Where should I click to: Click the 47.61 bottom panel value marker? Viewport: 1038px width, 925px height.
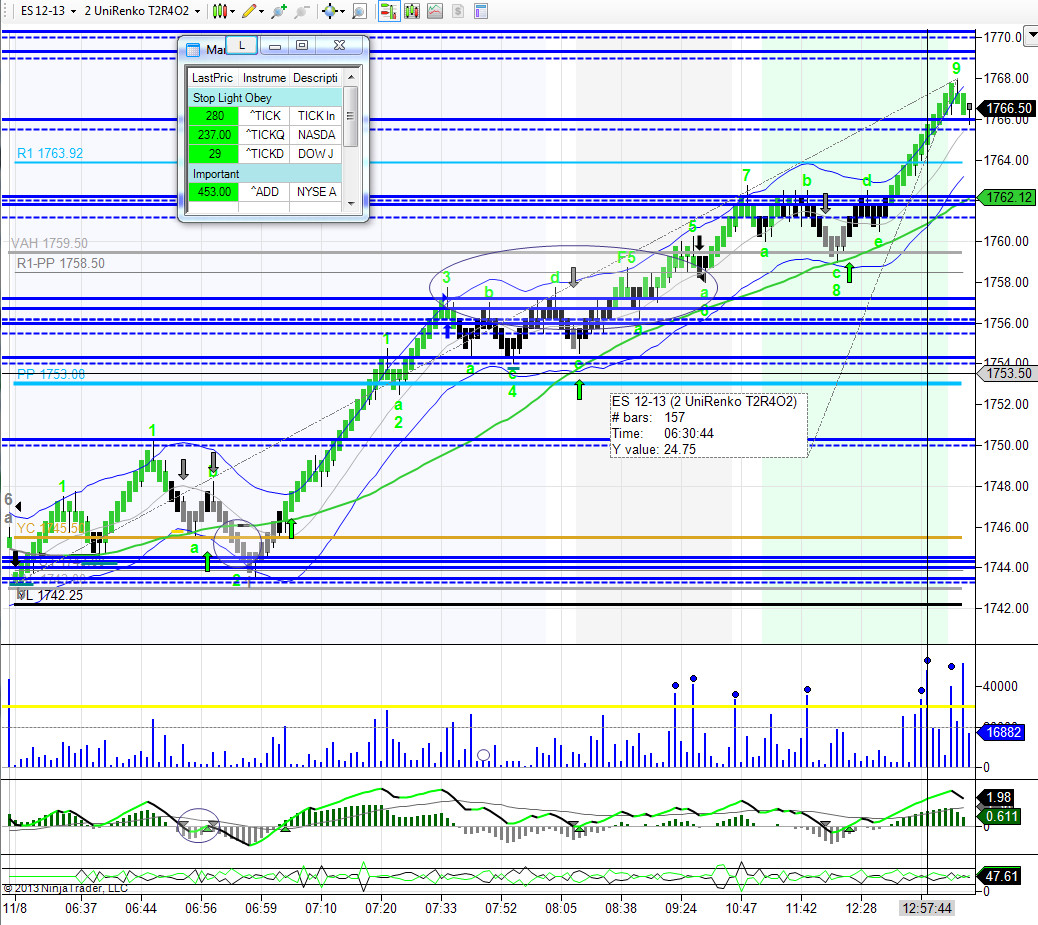coord(1000,877)
